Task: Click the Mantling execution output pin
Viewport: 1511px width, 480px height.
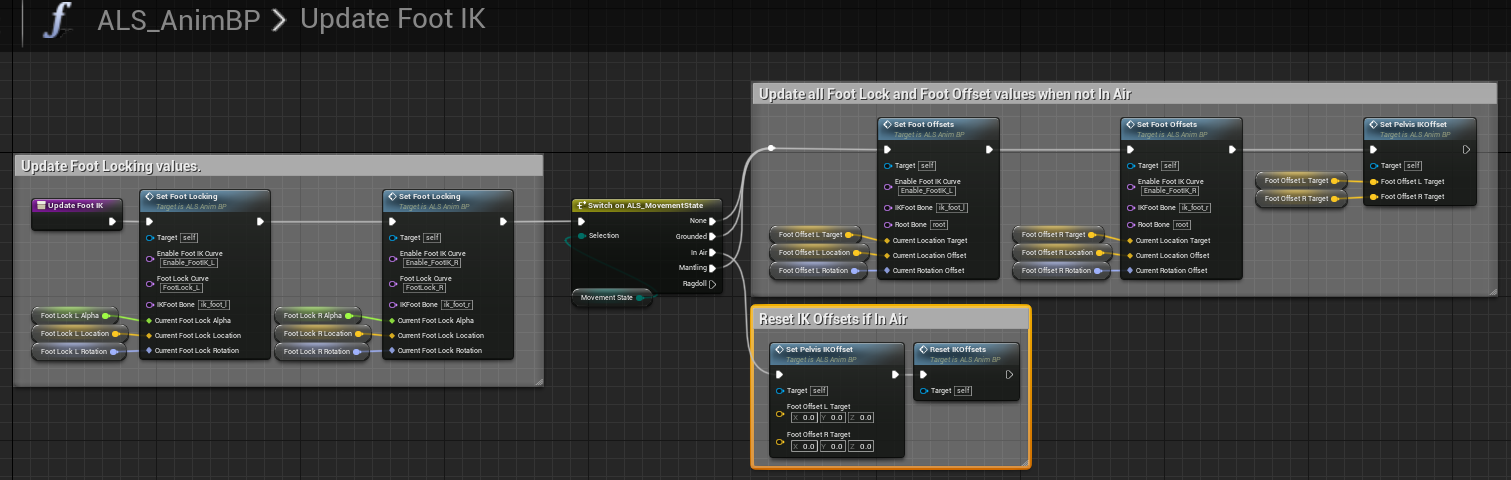Action: (712, 268)
